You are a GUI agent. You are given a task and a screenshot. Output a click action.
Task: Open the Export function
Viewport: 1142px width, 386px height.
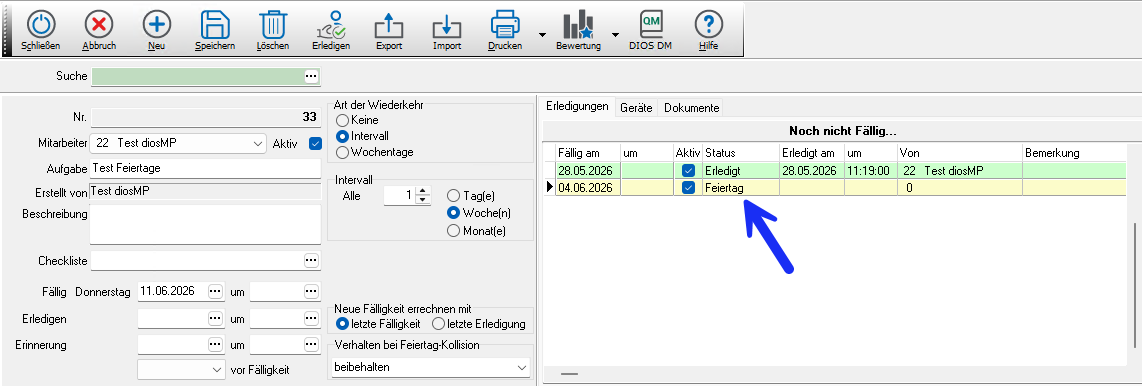pos(389,26)
